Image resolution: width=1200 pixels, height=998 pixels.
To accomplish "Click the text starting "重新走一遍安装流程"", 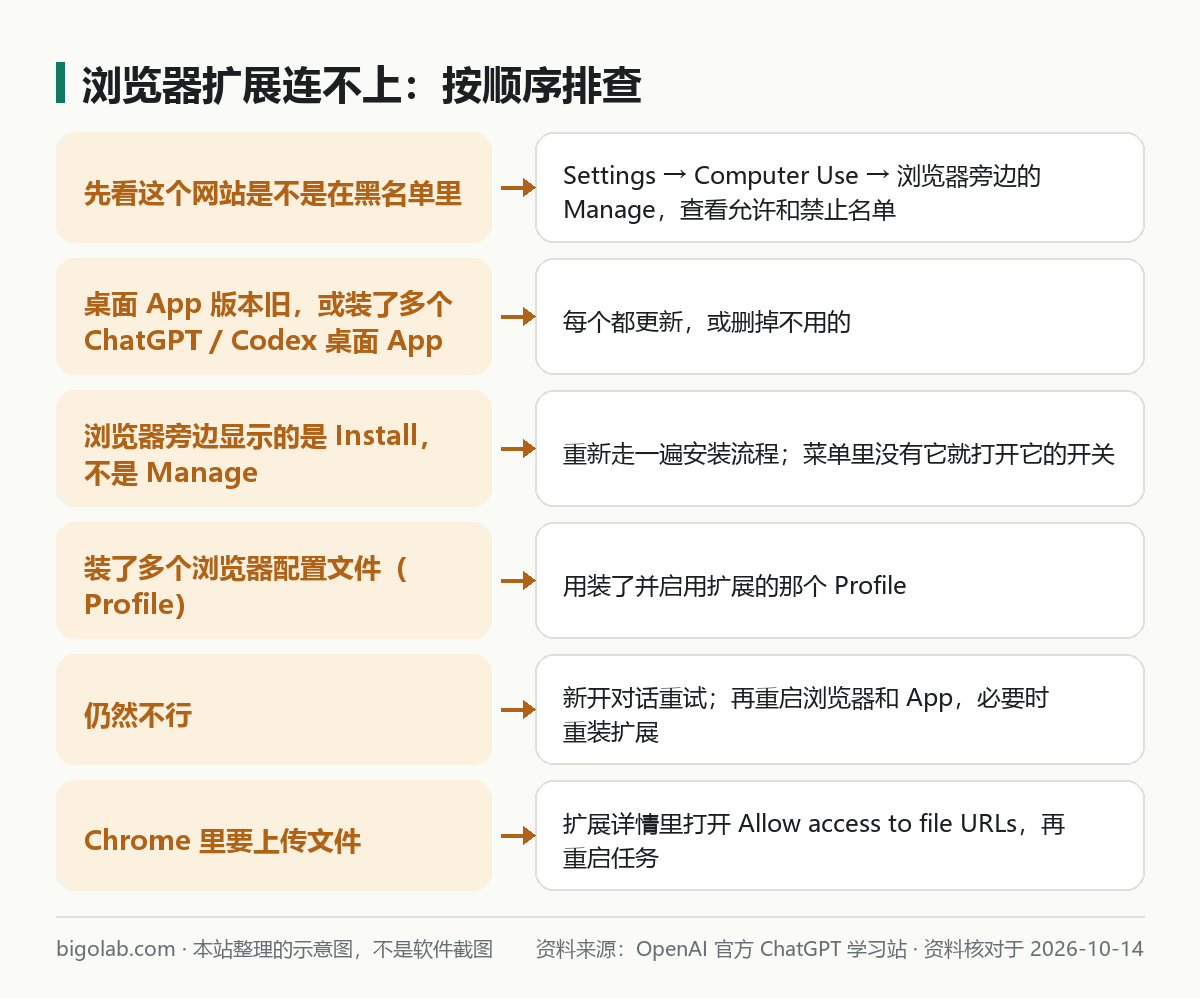I will pos(838,454).
